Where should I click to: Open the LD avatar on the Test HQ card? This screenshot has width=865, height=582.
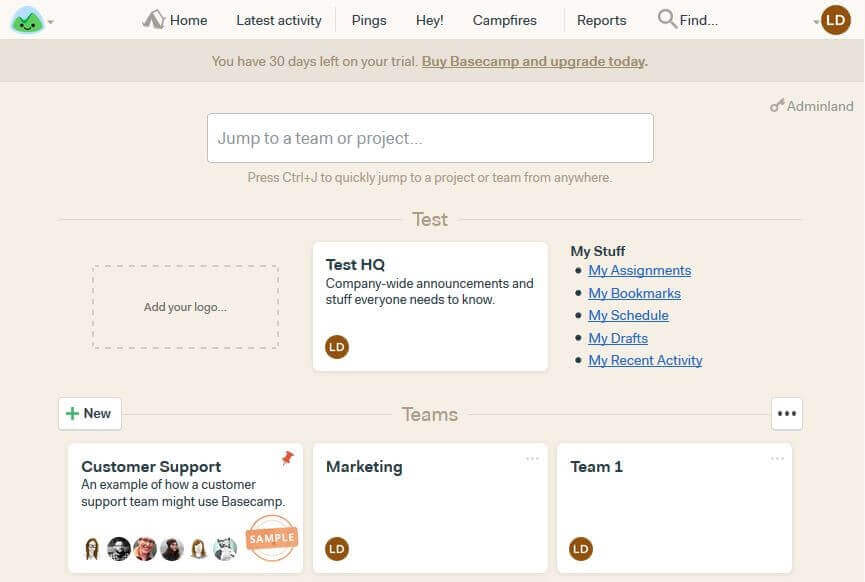click(x=337, y=347)
